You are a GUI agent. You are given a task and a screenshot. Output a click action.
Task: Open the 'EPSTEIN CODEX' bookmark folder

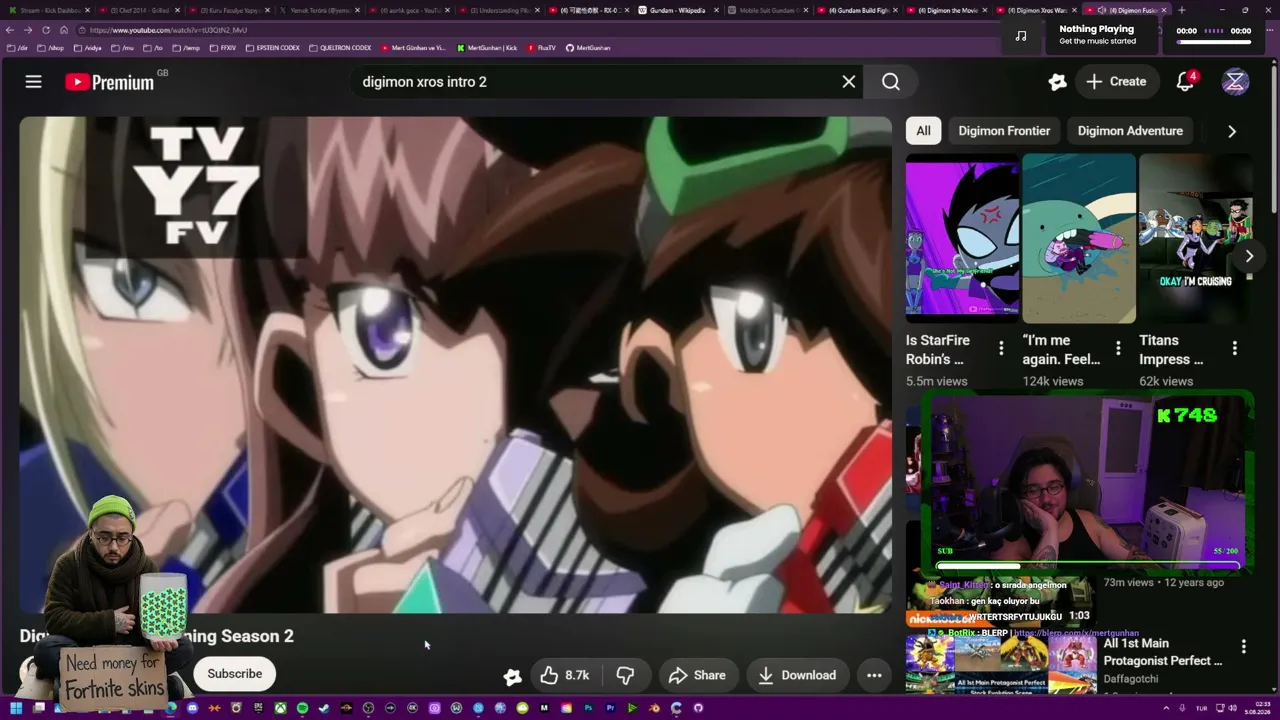click(x=272, y=48)
